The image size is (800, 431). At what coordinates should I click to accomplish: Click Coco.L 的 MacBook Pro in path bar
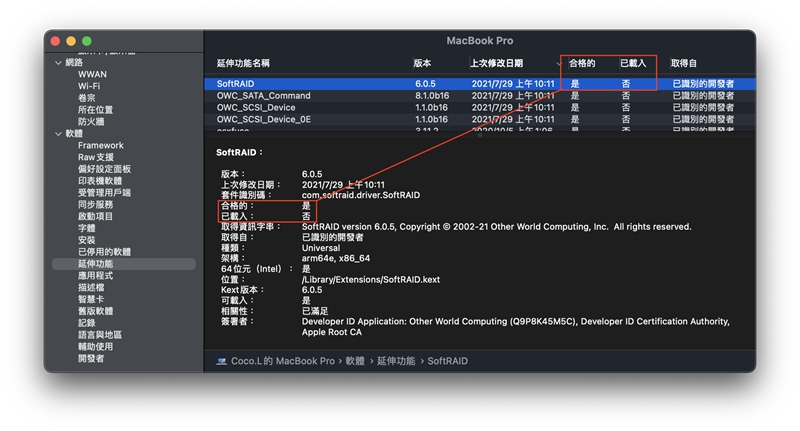click(x=283, y=361)
